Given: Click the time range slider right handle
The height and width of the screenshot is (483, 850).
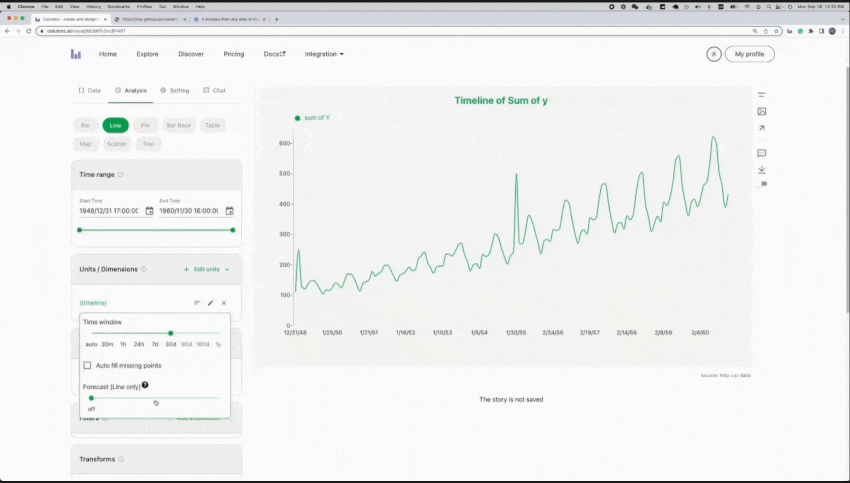Looking at the screenshot, I should click(x=233, y=230).
